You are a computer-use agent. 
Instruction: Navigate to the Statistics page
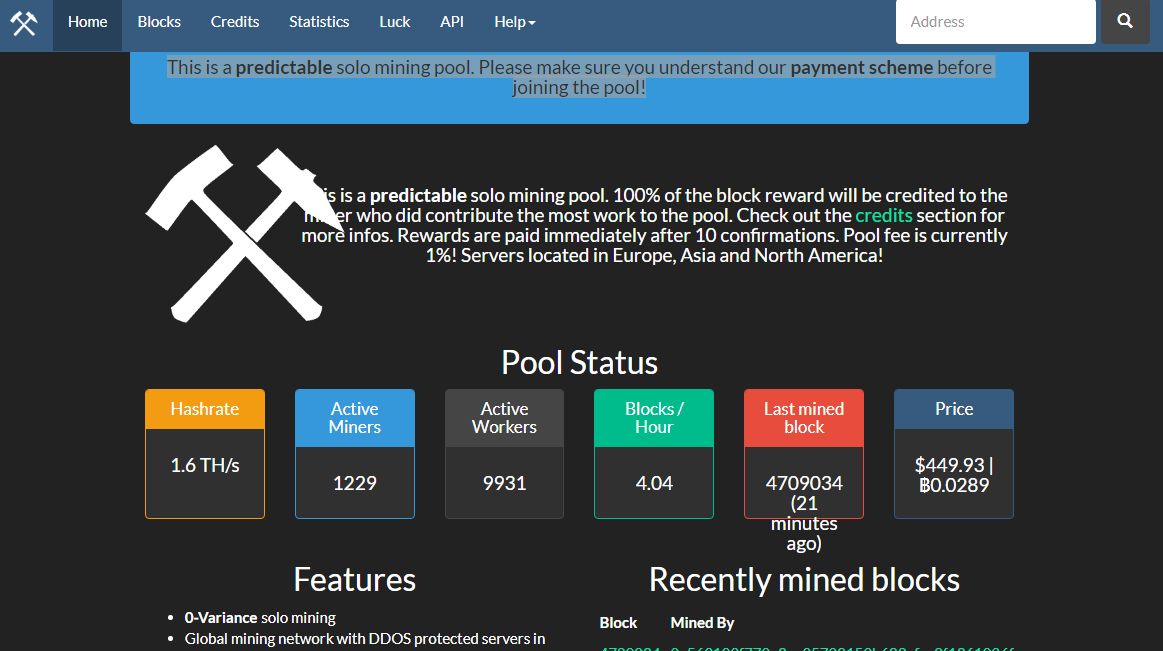click(x=319, y=22)
